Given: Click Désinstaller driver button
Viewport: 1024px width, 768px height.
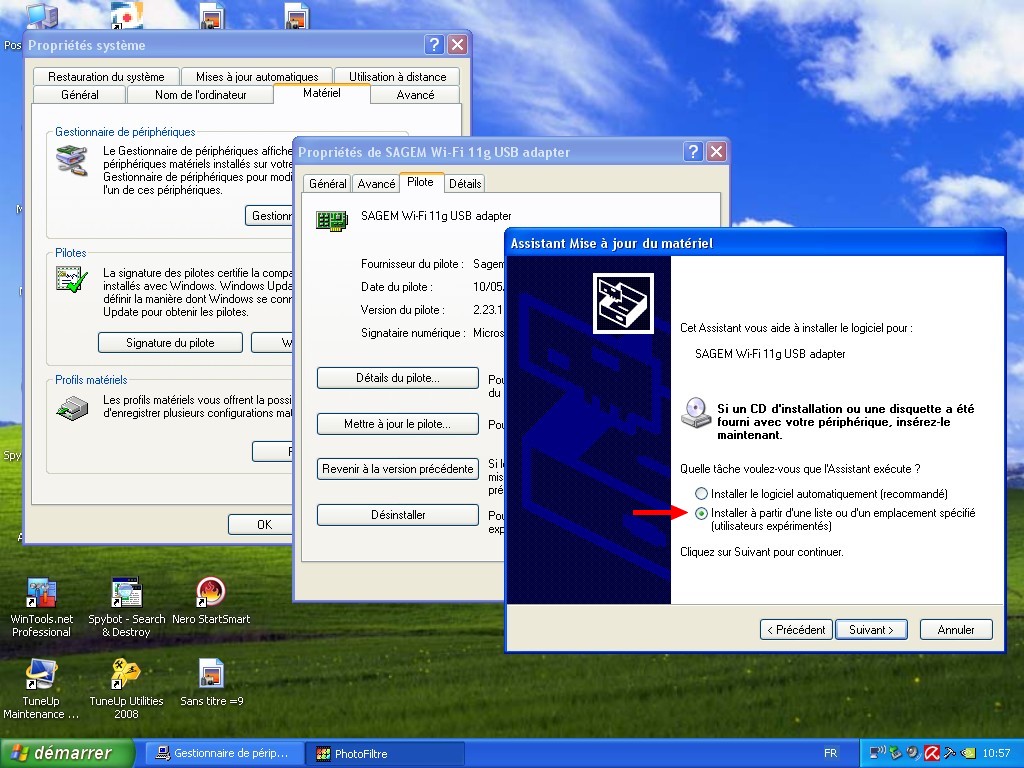Looking at the screenshot, I should pyautogui.click(x=398, y=515).
